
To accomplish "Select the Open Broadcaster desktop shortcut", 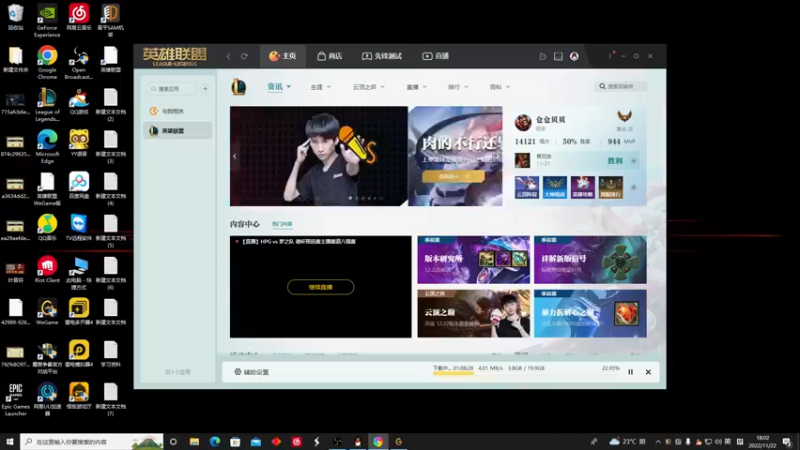I will point(79,63).
